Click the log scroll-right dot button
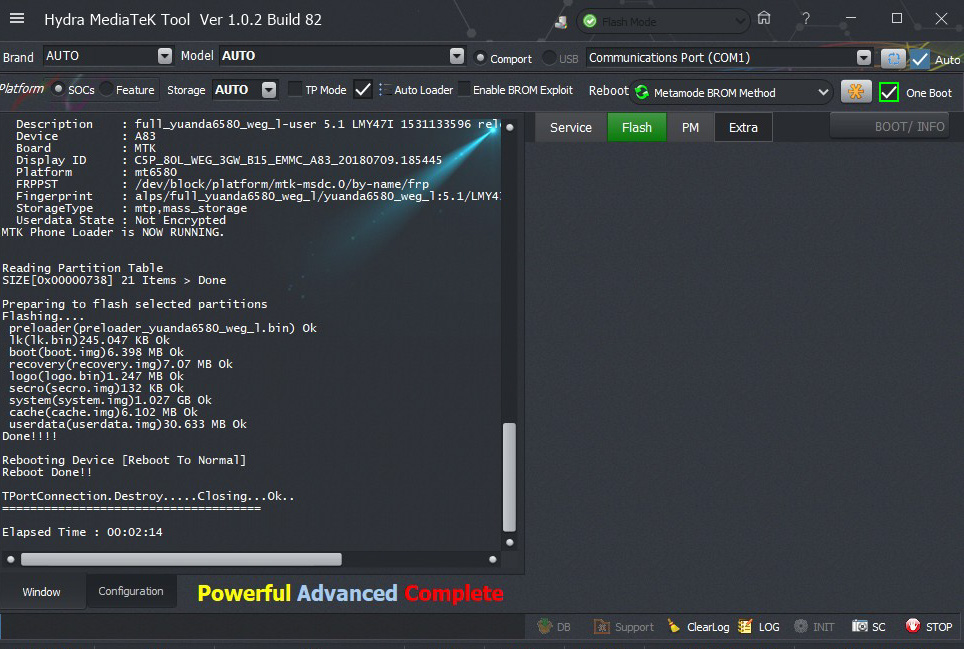964x649 pixels. point(492,559)
